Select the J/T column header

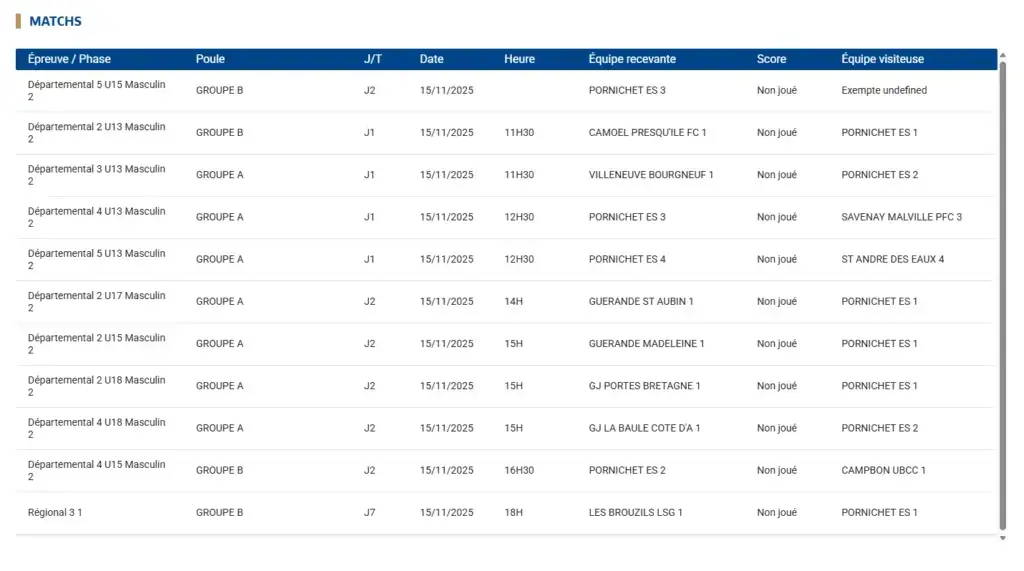(372, 59)
